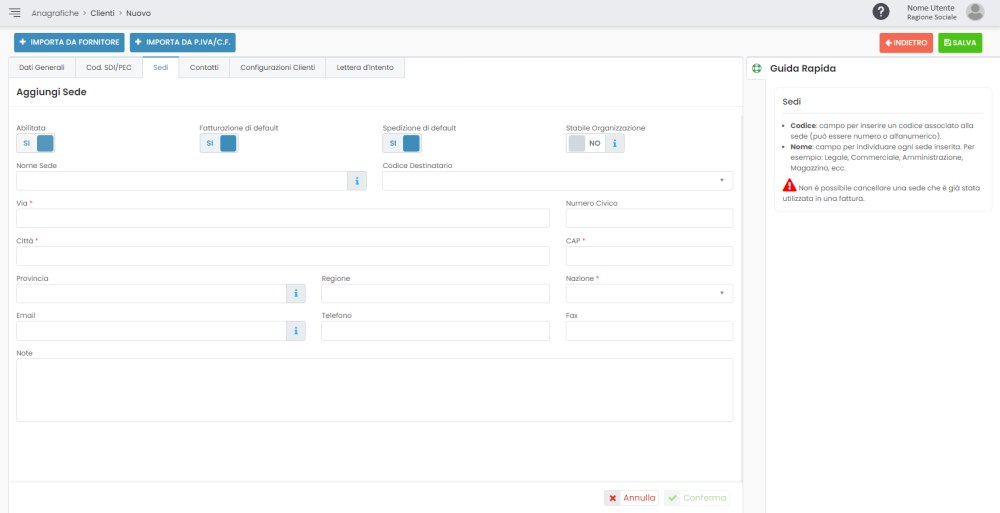Go to Anagrafiche breadcrumb
Image resolution: width=1000 pixels, height=513 pixels.
[55, 13]
